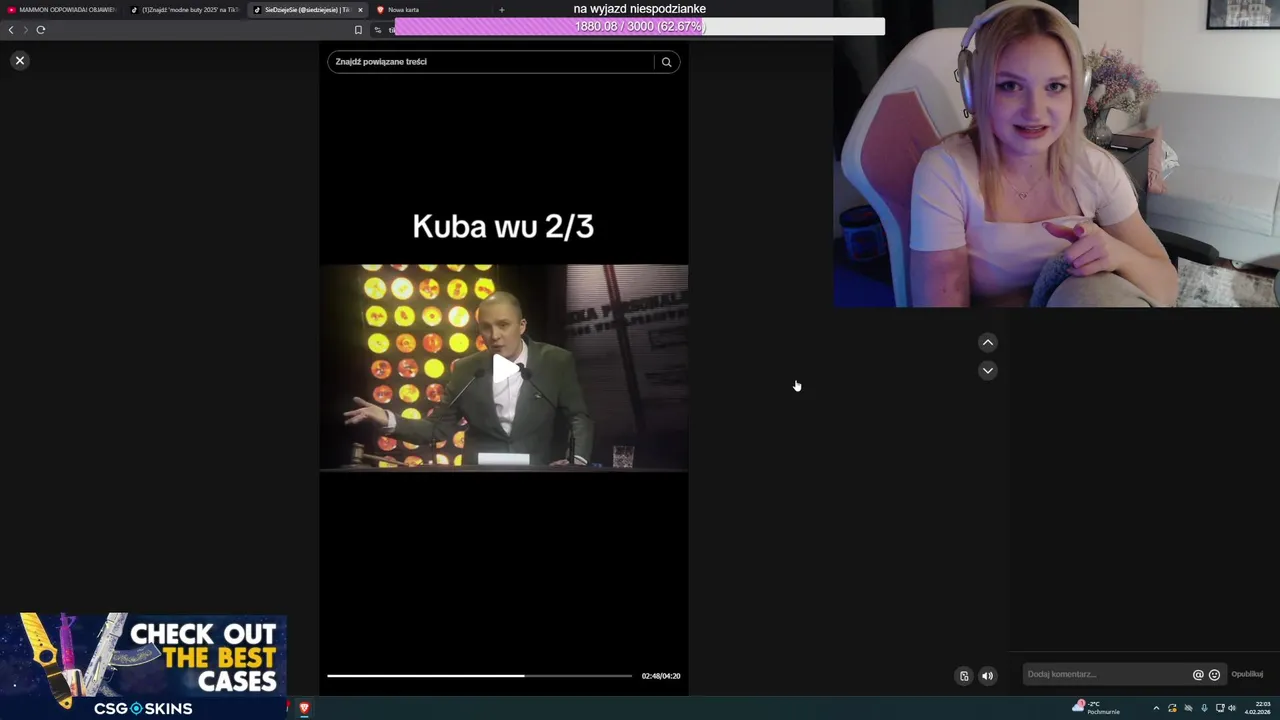This screenshot has height=720, width=1280.
Task: Mute the TikTok video via speaker icon
Action: click(988, 676)
